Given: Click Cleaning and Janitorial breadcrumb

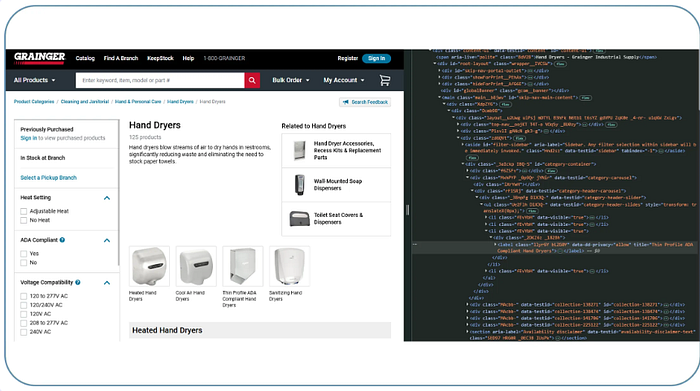Looking at the screenshot, I should [85, 102].
